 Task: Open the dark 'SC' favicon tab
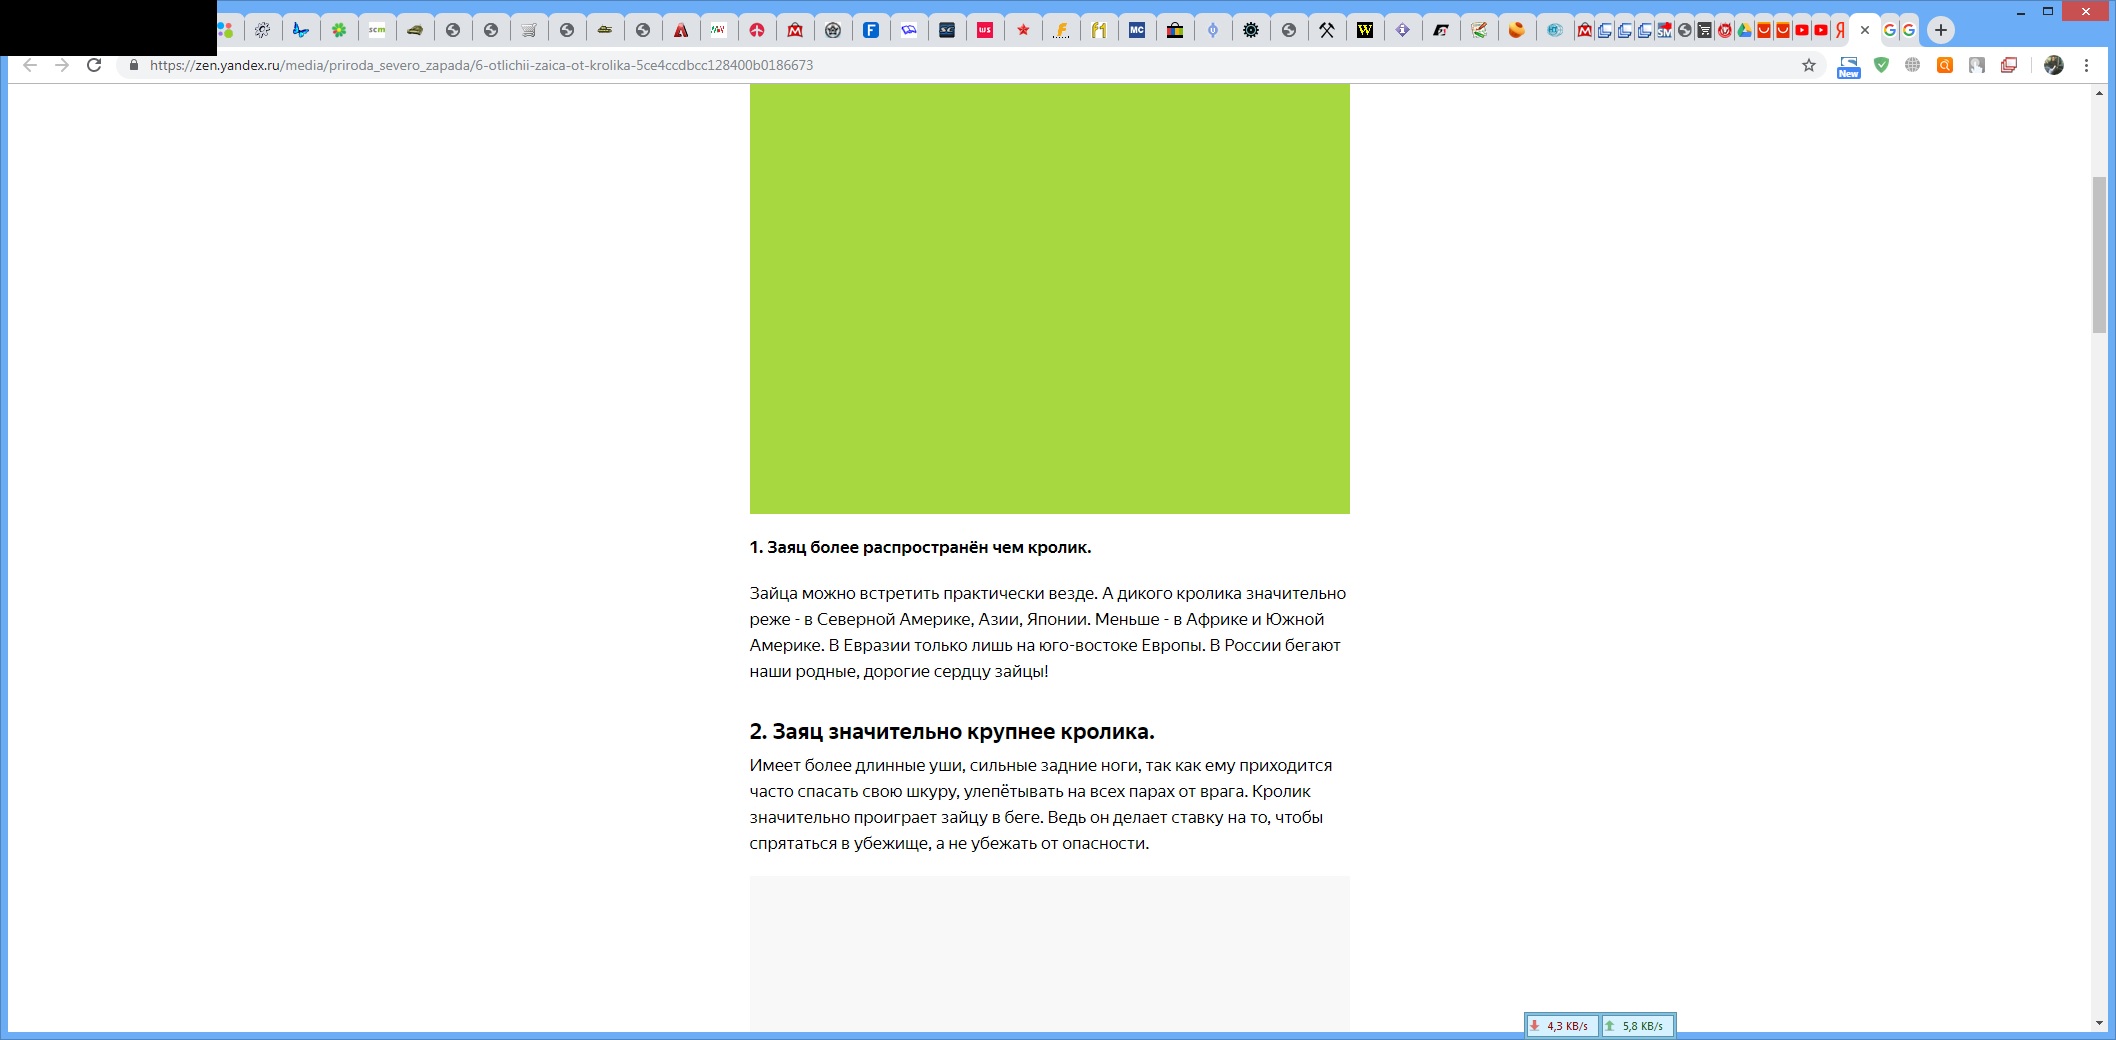point(947,30)
